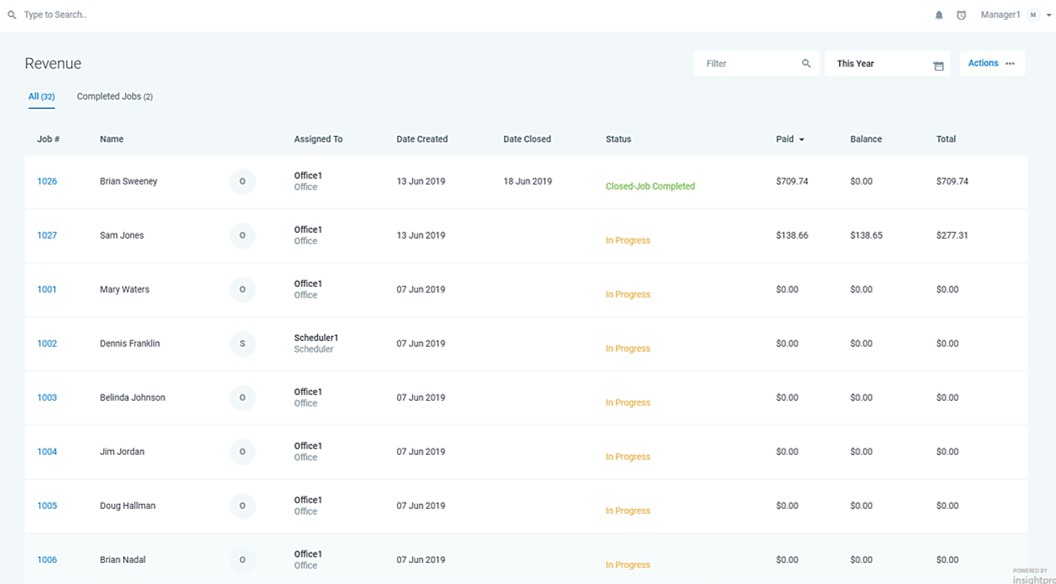Click the name Dennis Franklin
The image size is (1056, 584).
click(130, 344)
